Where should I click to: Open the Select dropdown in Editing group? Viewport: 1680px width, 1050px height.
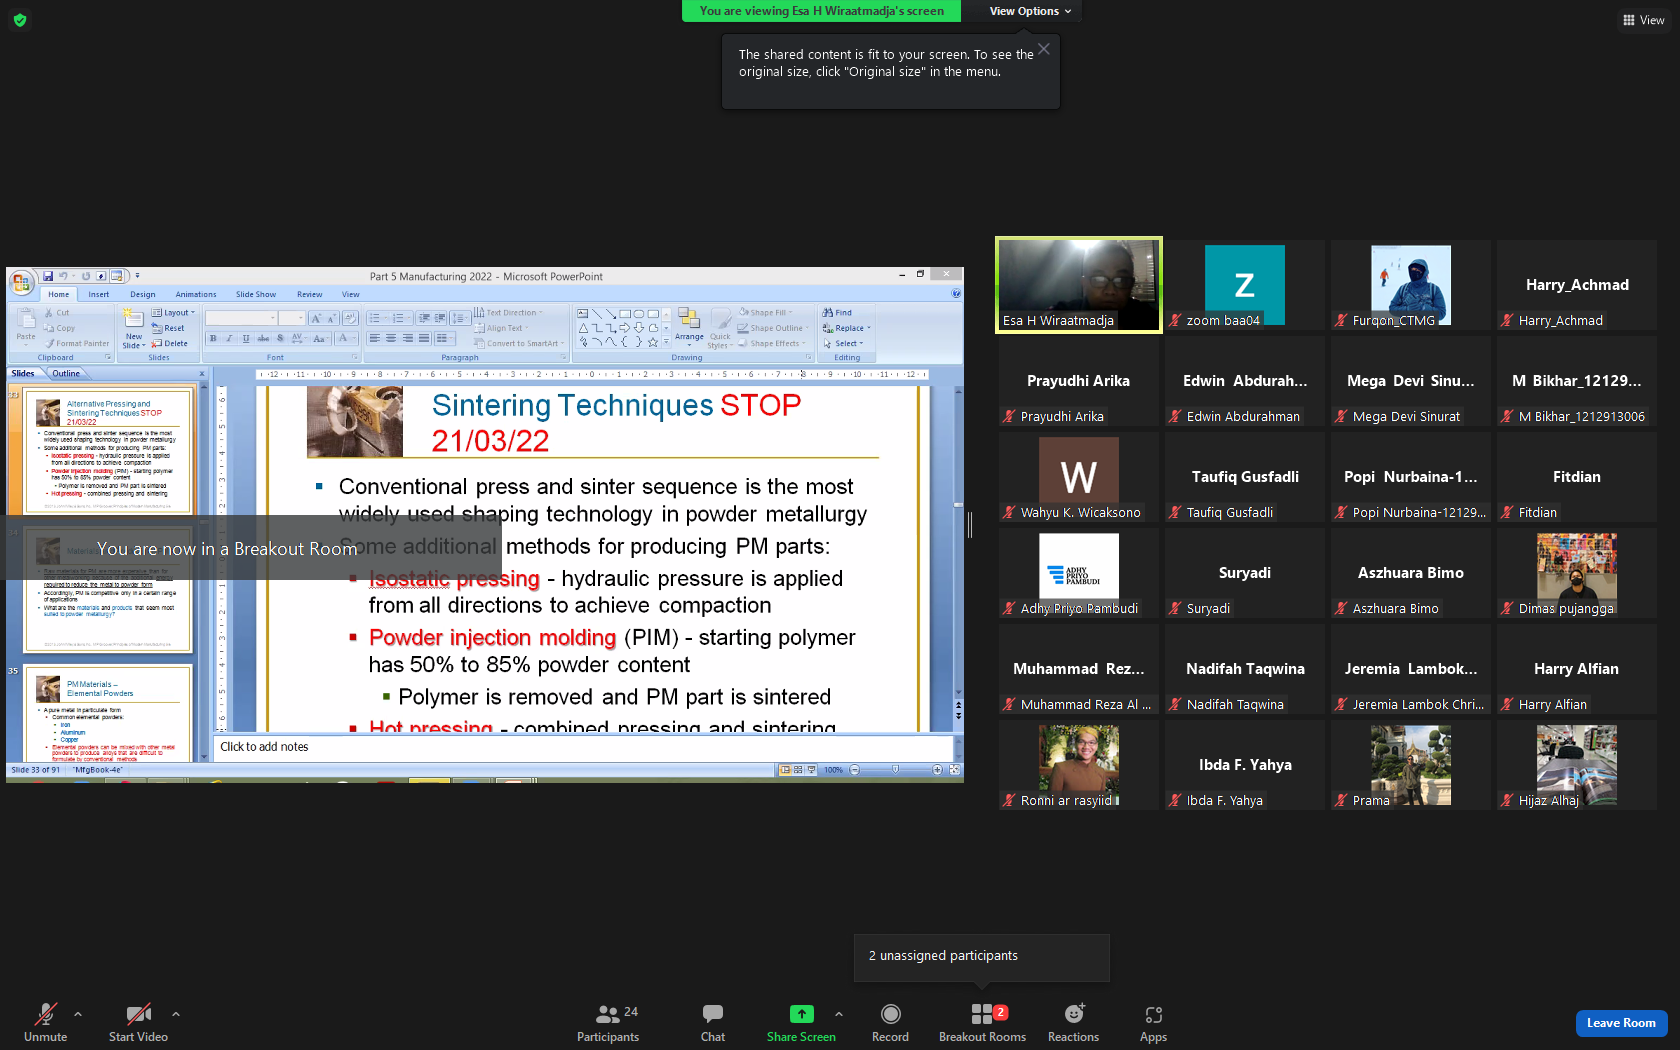tap(843, 343)
